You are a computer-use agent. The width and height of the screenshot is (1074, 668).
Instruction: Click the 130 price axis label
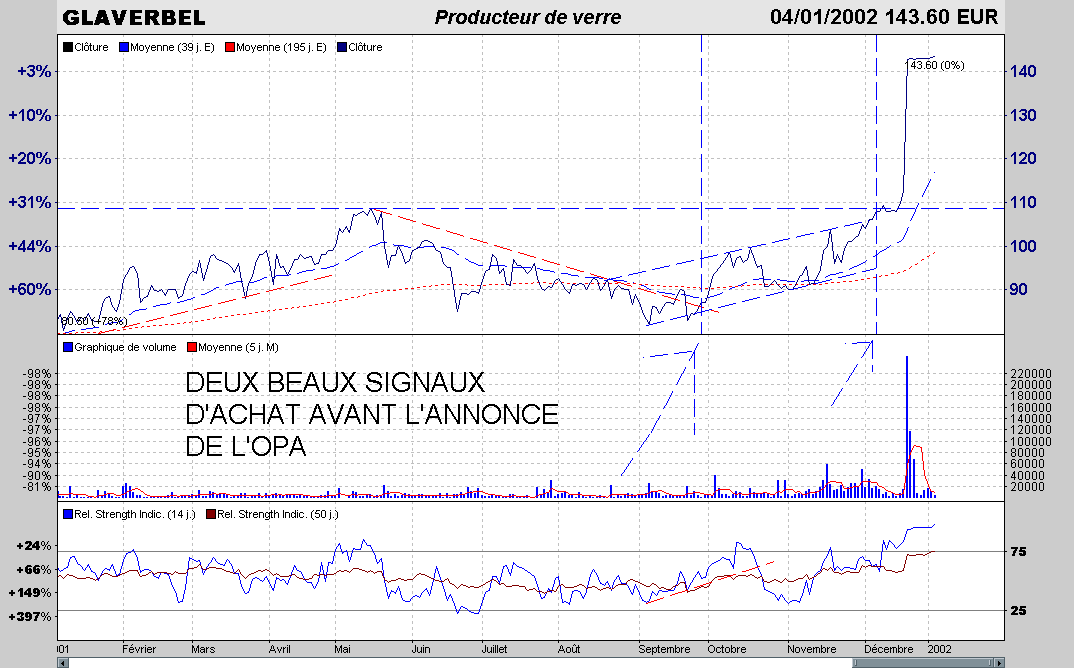(x=1023, y=115)
